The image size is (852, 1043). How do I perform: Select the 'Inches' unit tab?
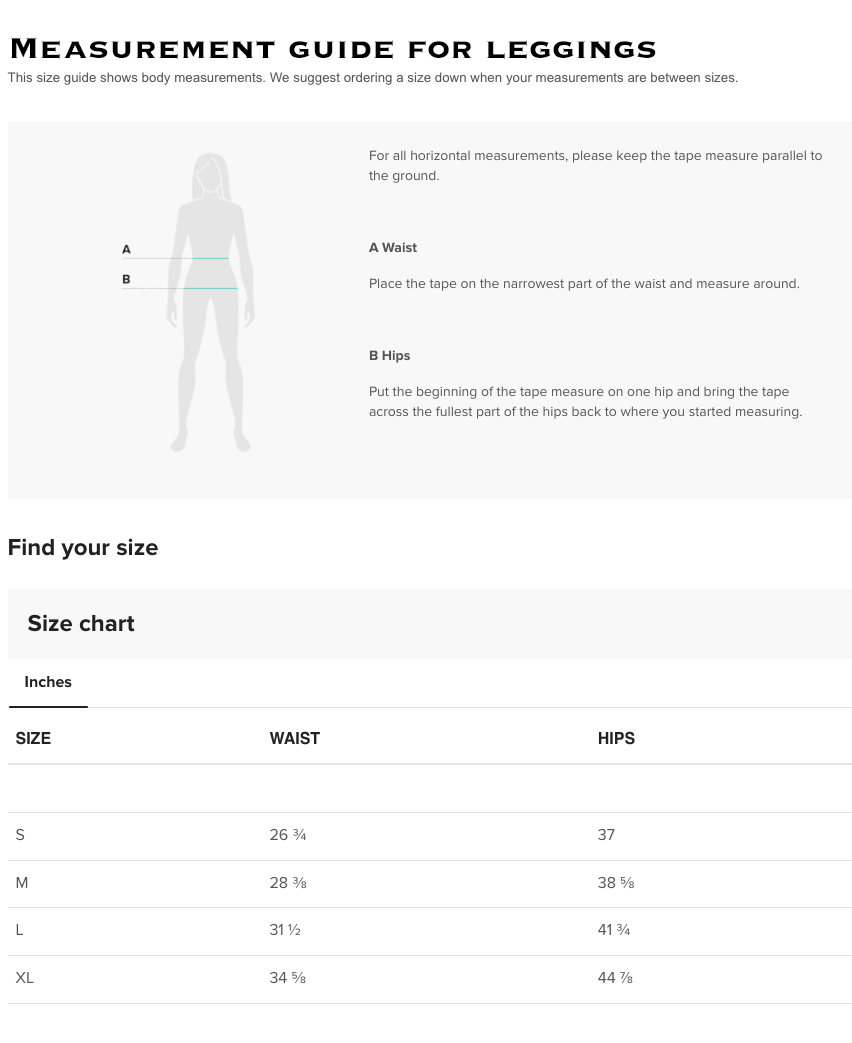point(48,682)
